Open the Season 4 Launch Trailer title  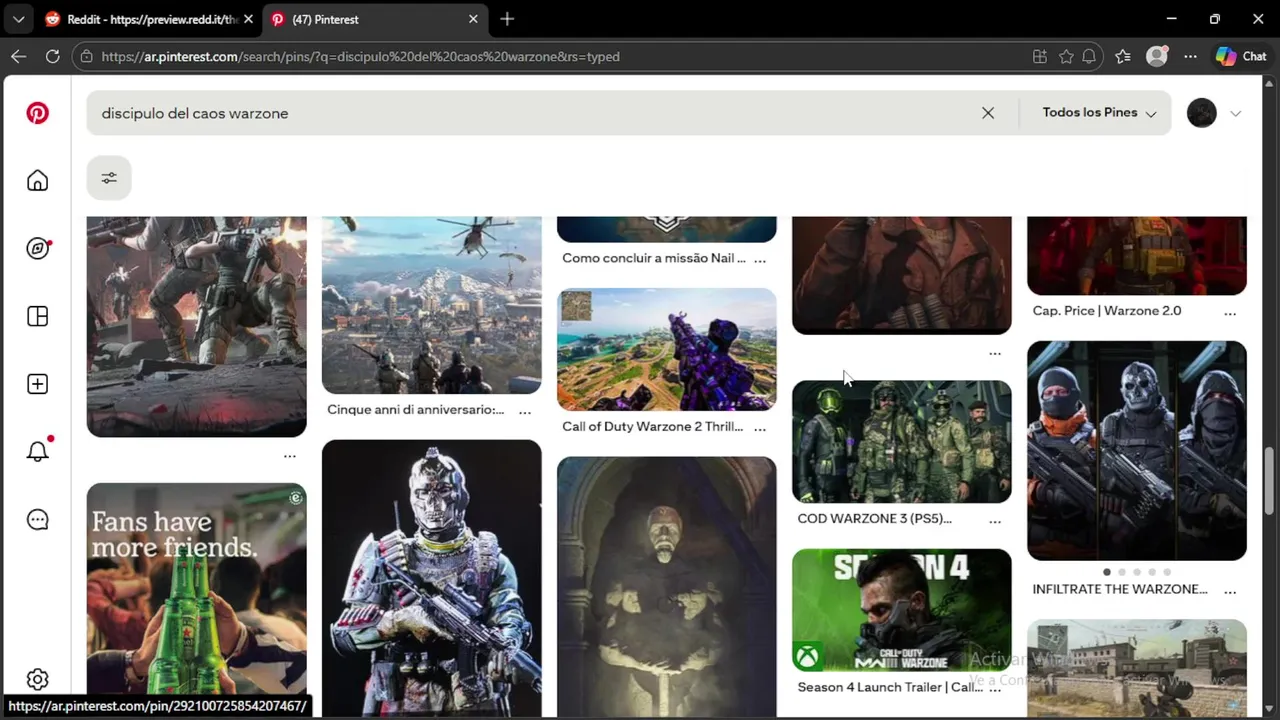[889, 687]
